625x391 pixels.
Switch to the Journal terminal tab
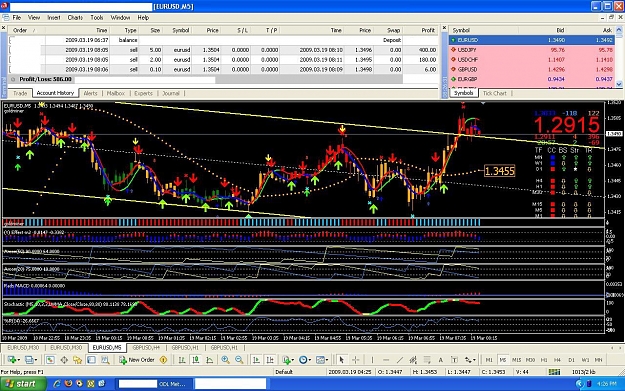[171, 93]
